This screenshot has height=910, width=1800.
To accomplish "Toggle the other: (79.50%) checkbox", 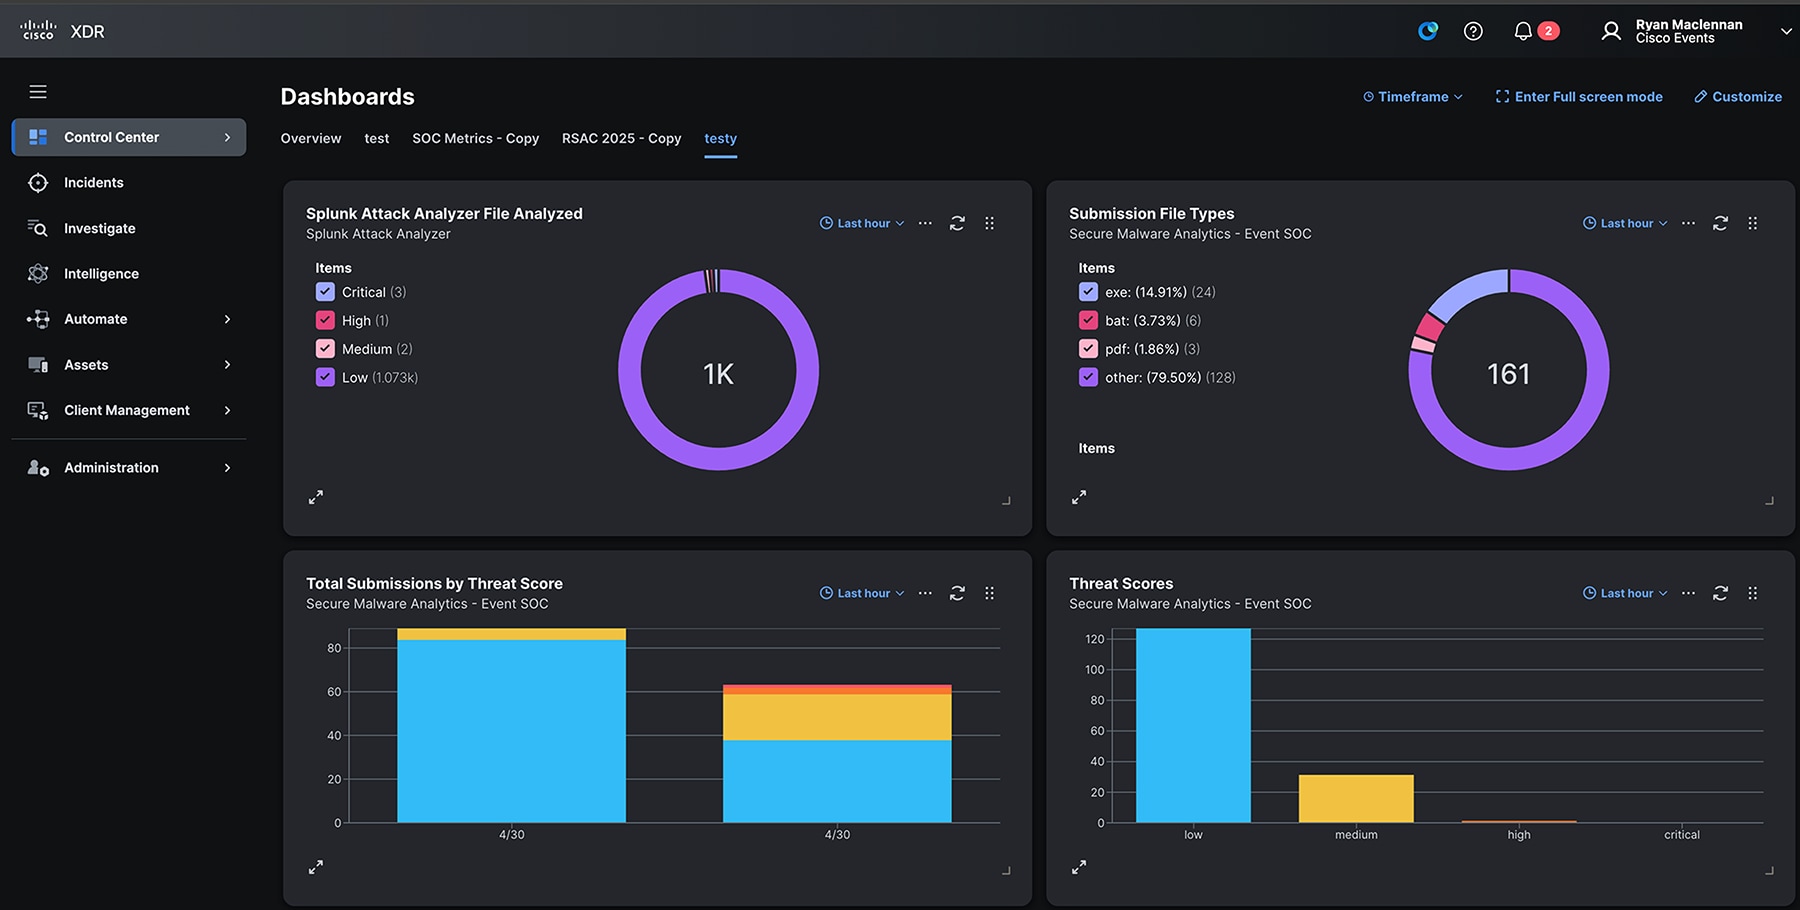I will pos(1088,377).
